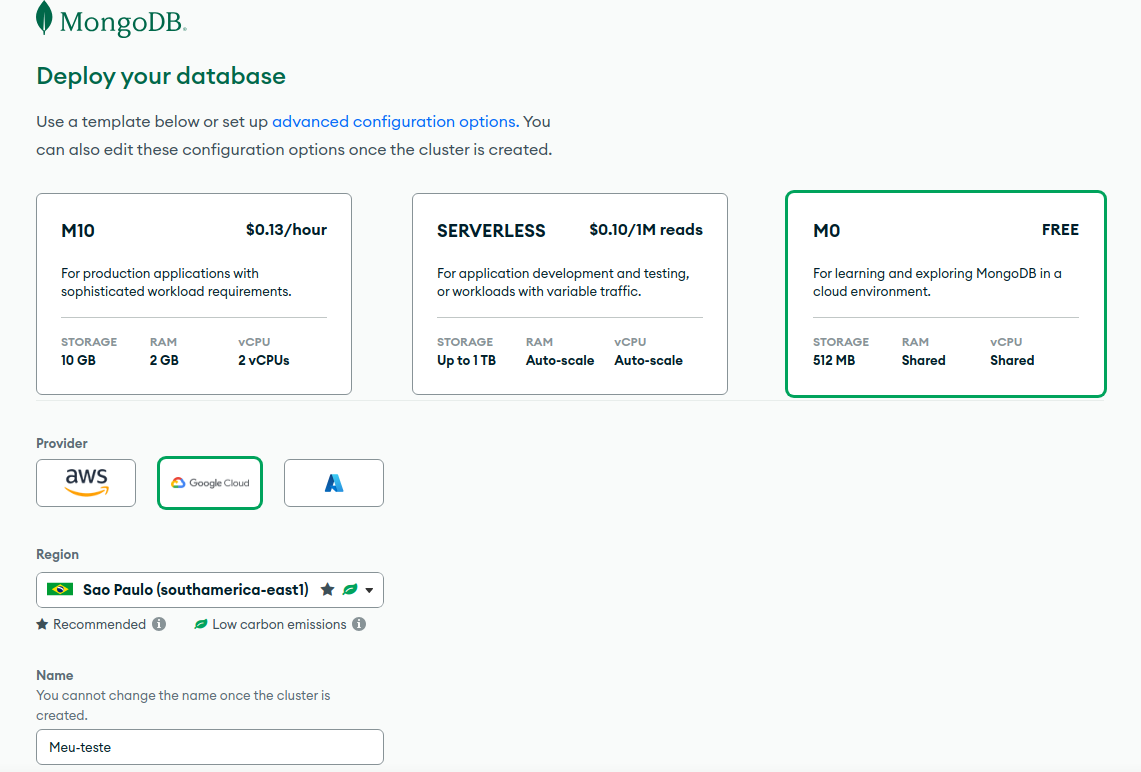Screen dimensions: 1141x772
Task: Open the advanced configuration options link
Action: tap(395, 122)
